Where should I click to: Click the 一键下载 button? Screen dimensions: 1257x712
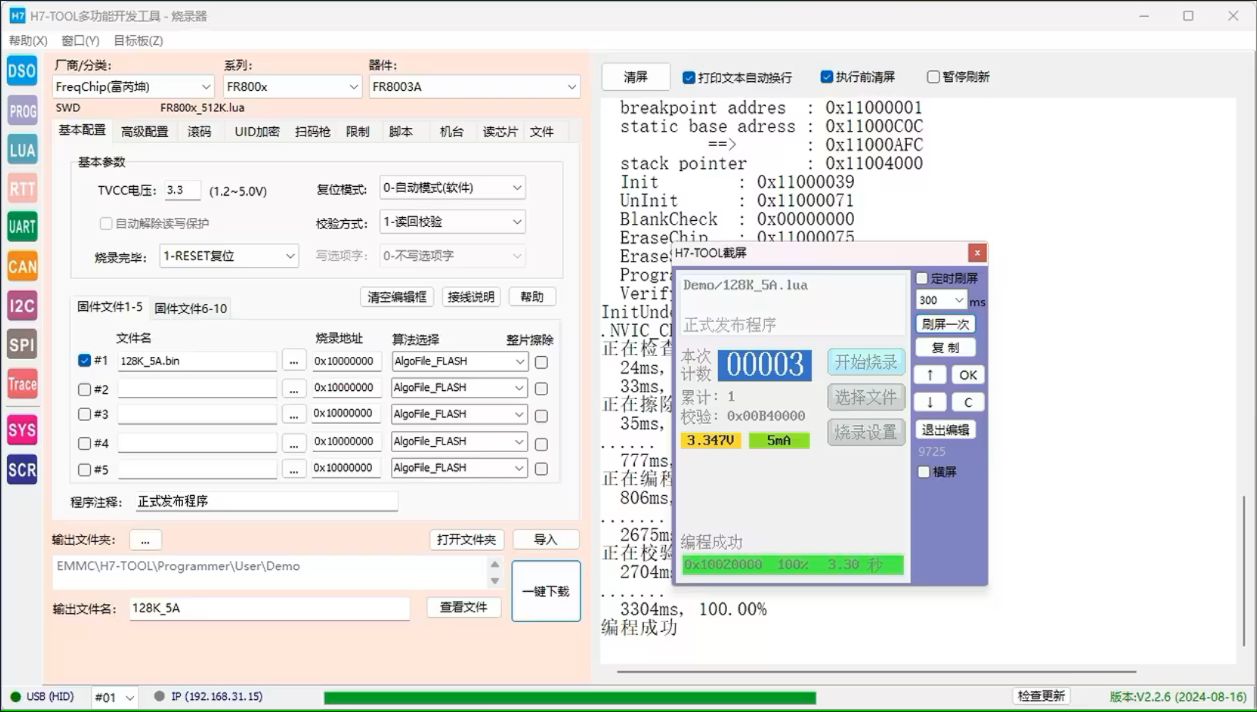tap(546, 591)
